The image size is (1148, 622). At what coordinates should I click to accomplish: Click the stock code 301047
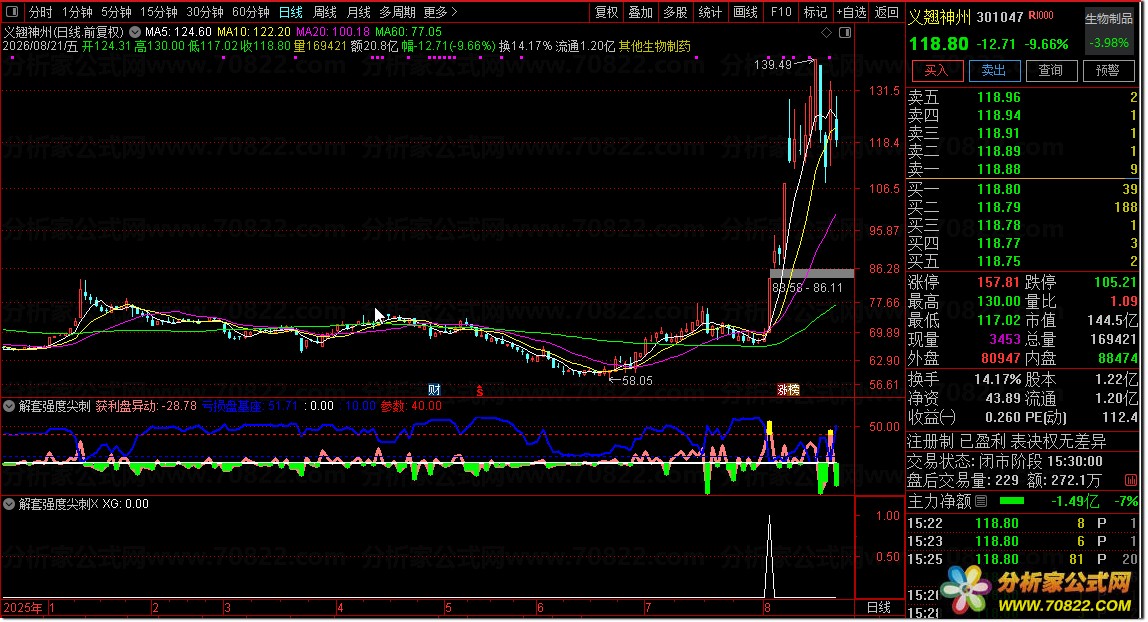(x=1000, y=17)
